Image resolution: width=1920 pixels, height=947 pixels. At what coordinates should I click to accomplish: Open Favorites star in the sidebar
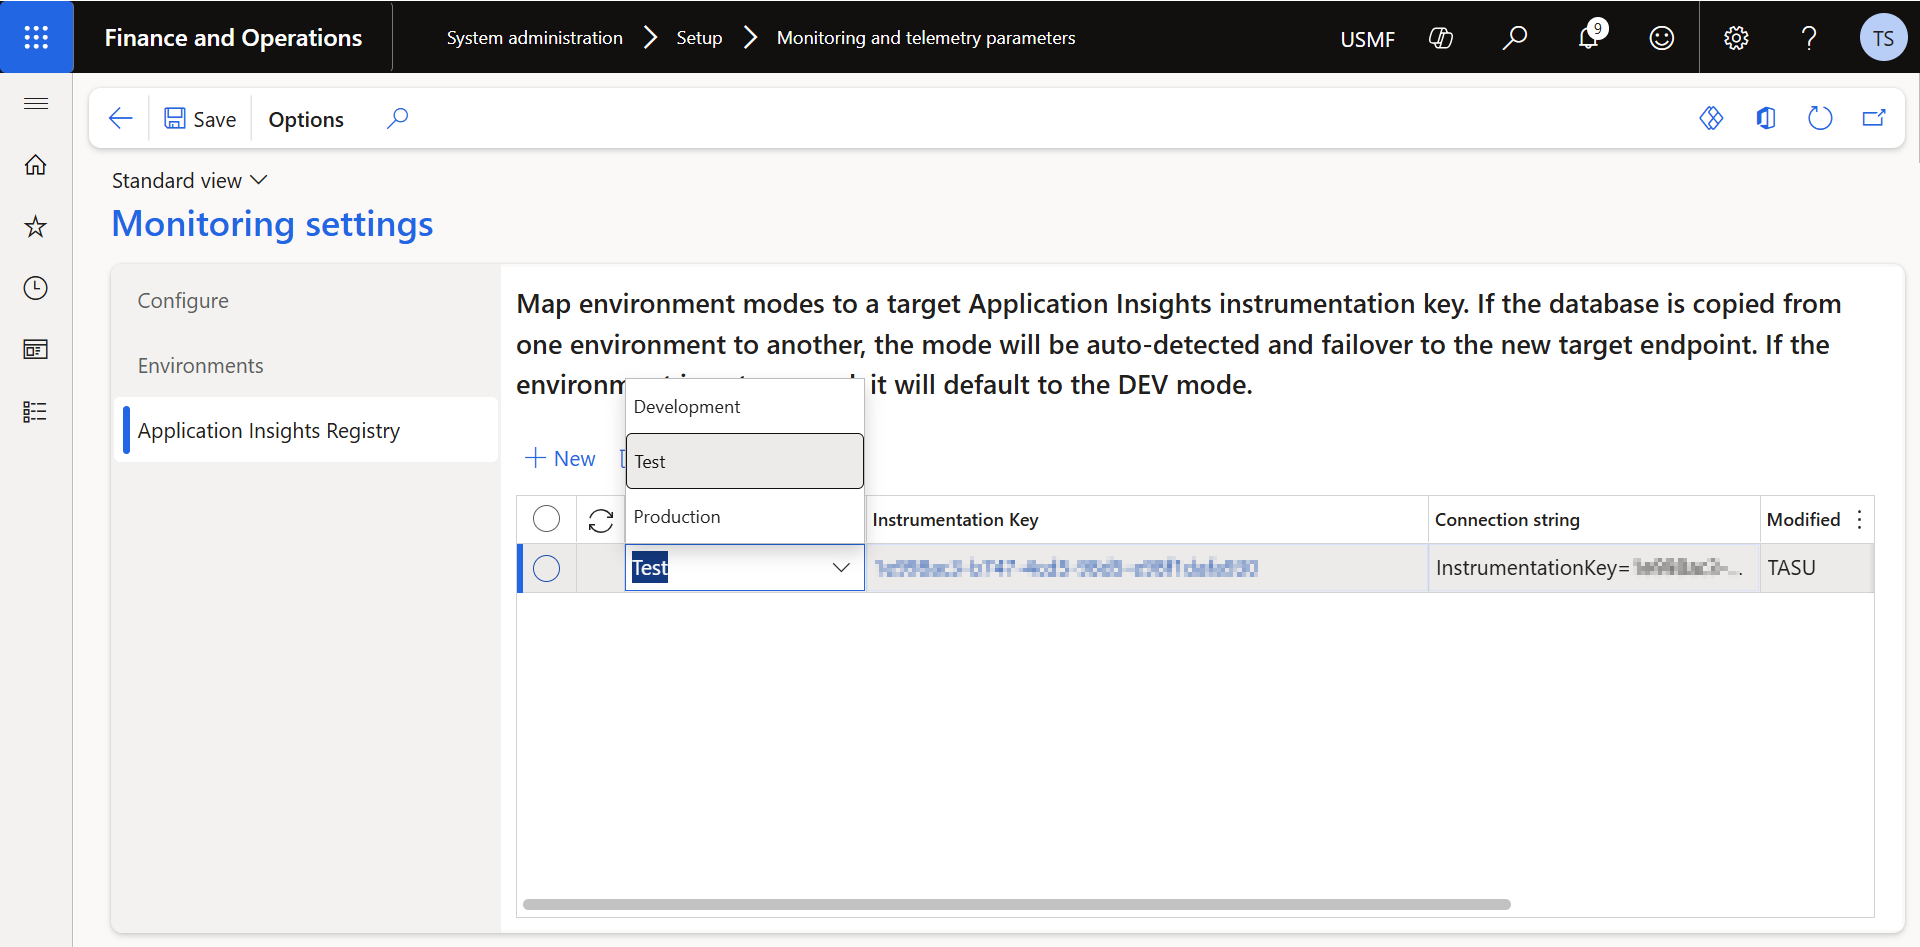pyautogui.click(x=36, y=227)
